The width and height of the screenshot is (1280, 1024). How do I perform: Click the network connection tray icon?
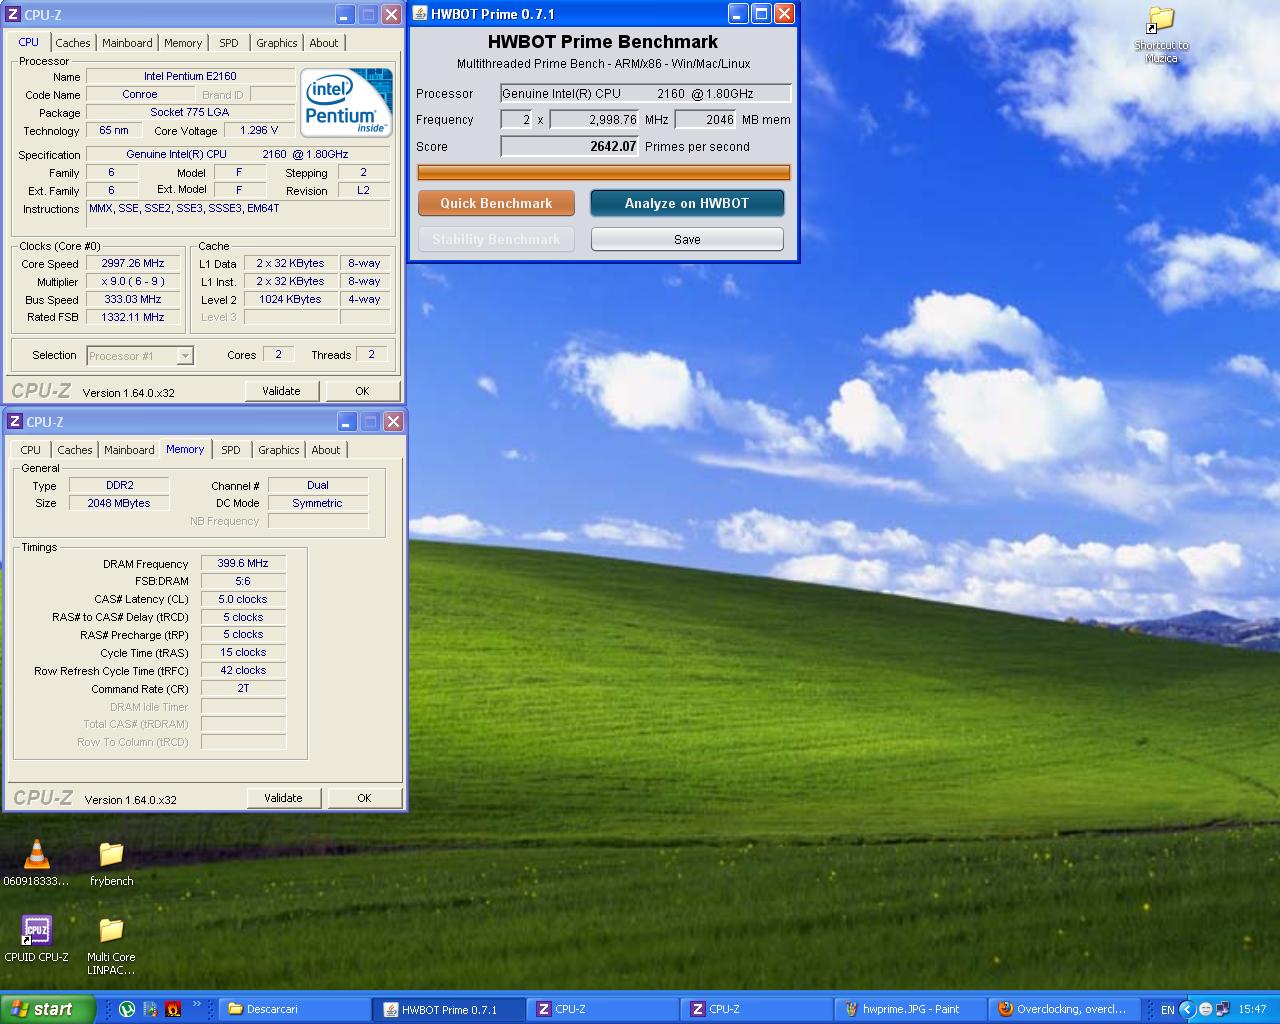click(x=1222, y=1009)
